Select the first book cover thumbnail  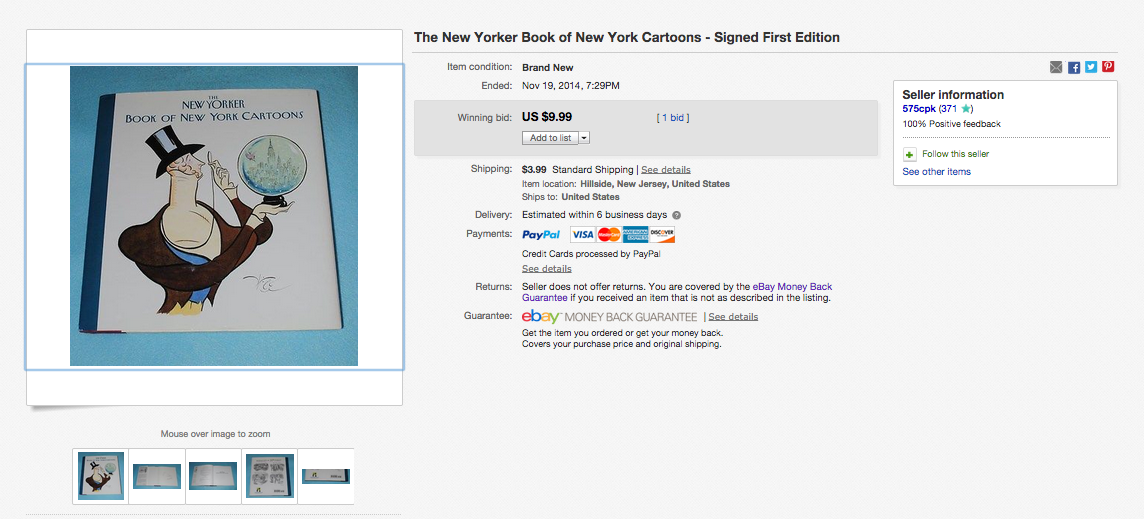(101, 476)
